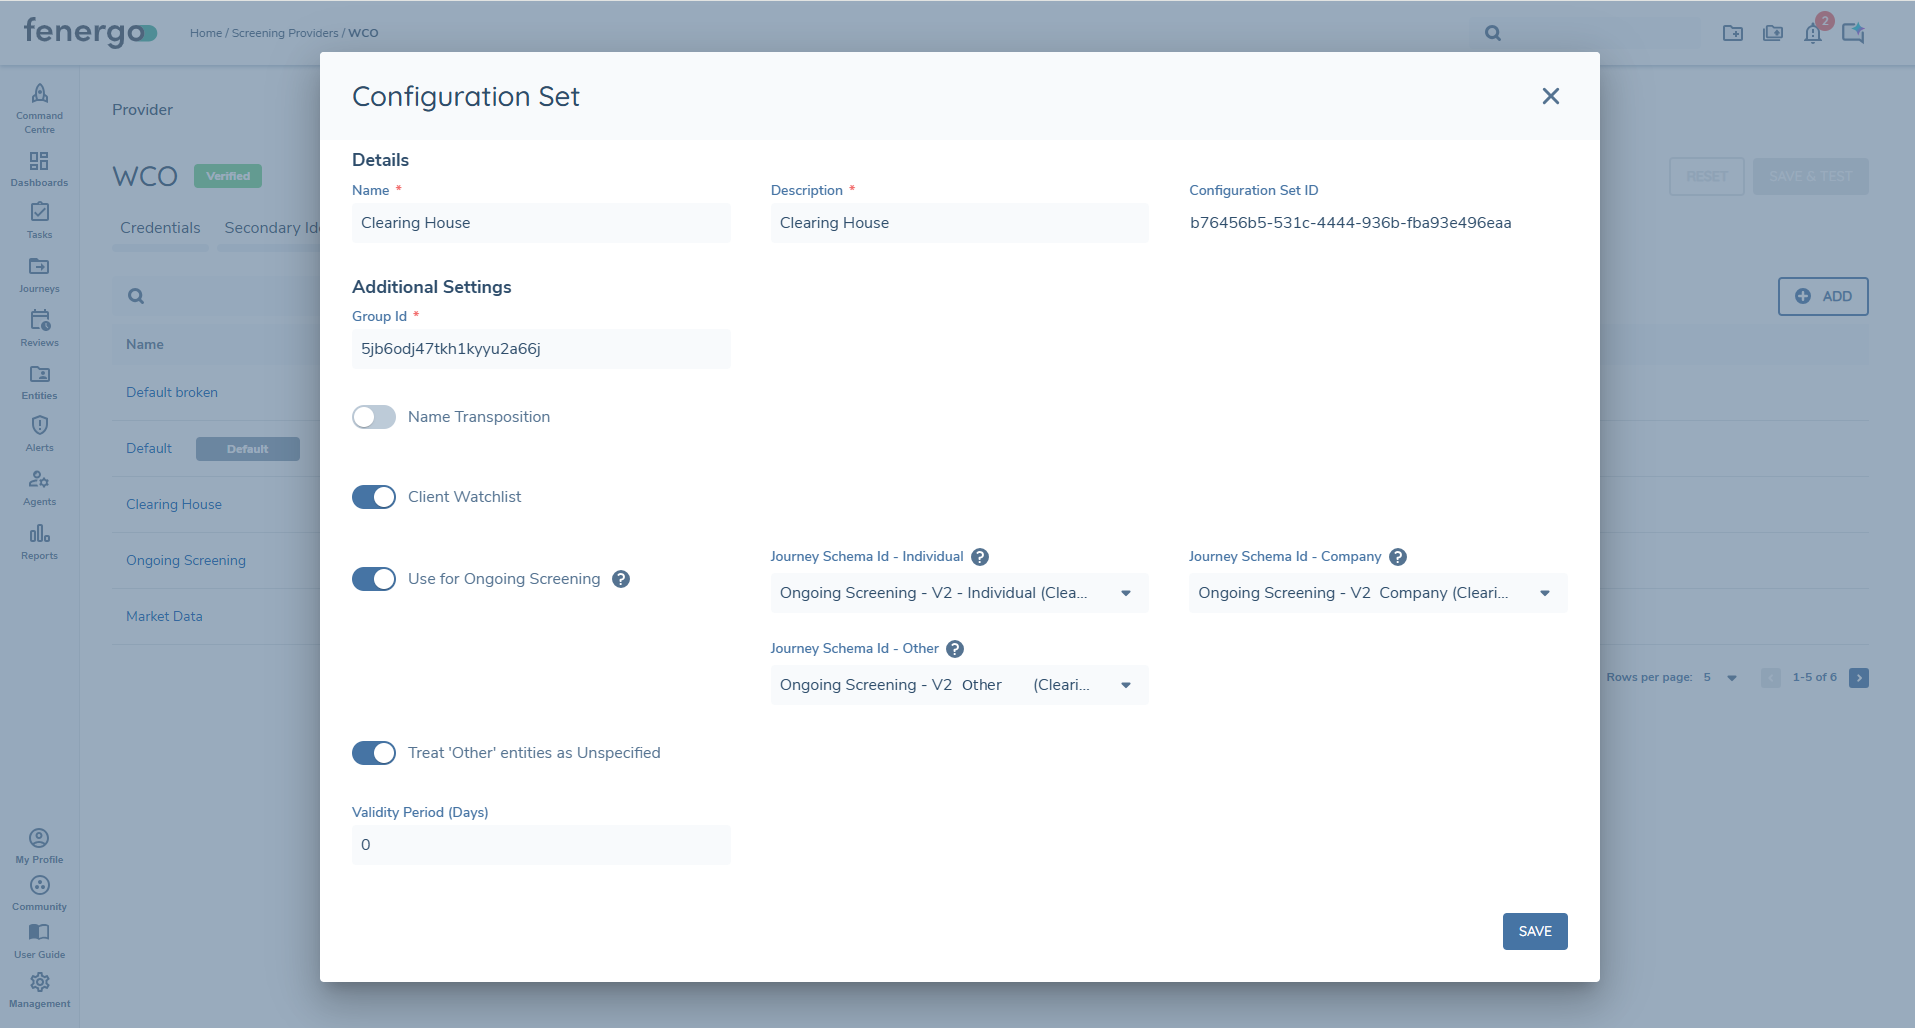Edit the Validity Period (Days) field
1915x1028 pixels.
point(541,845)
